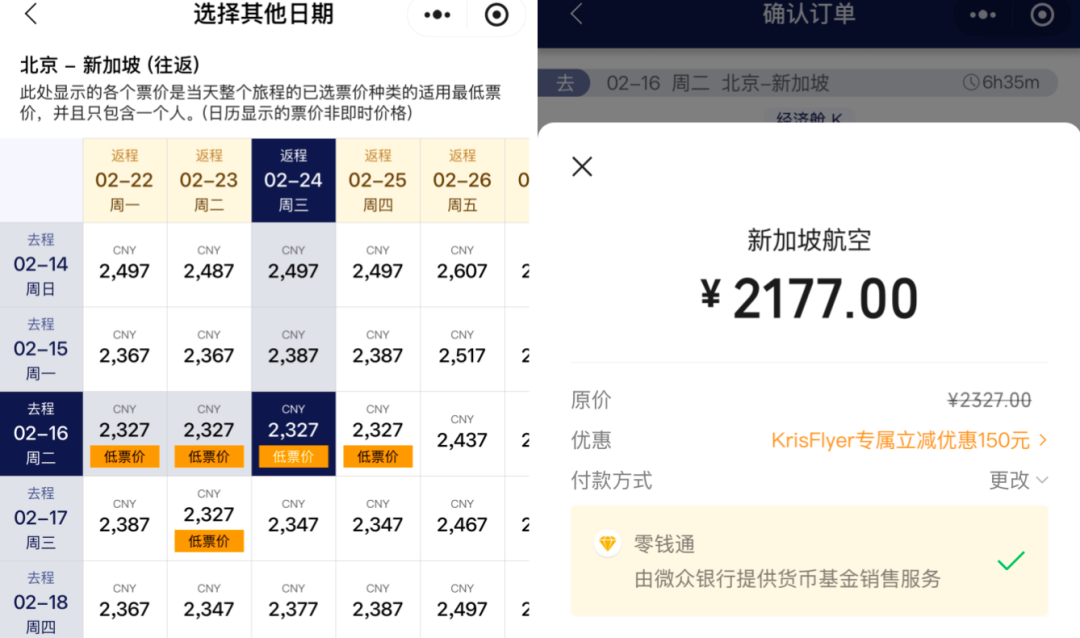Select departure date 02-15 row header
Image resolution: width=1080 pixels, height=638 pixels.
(41, 349)
